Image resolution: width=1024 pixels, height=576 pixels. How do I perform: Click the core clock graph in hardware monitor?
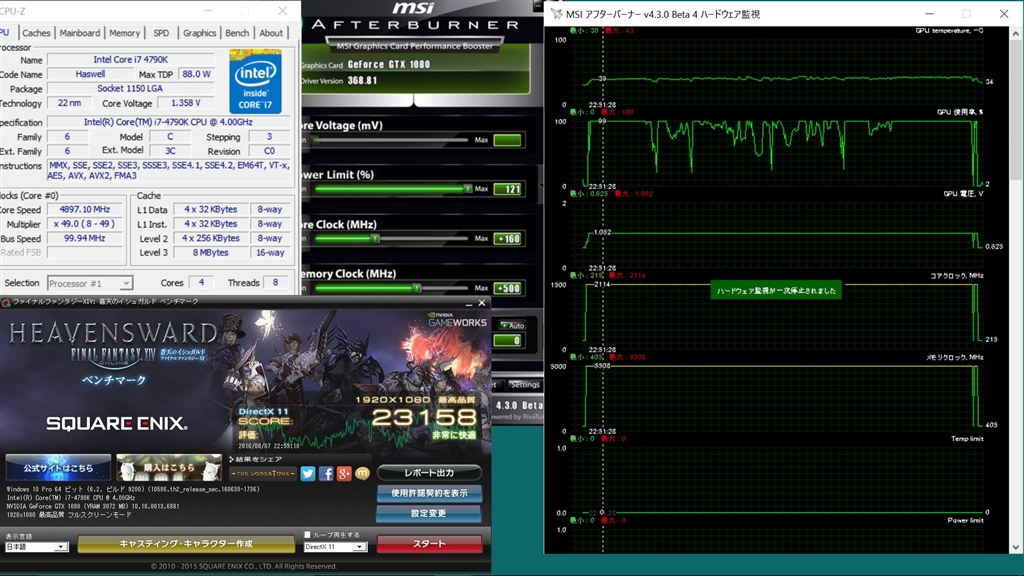tap(777, 317)
